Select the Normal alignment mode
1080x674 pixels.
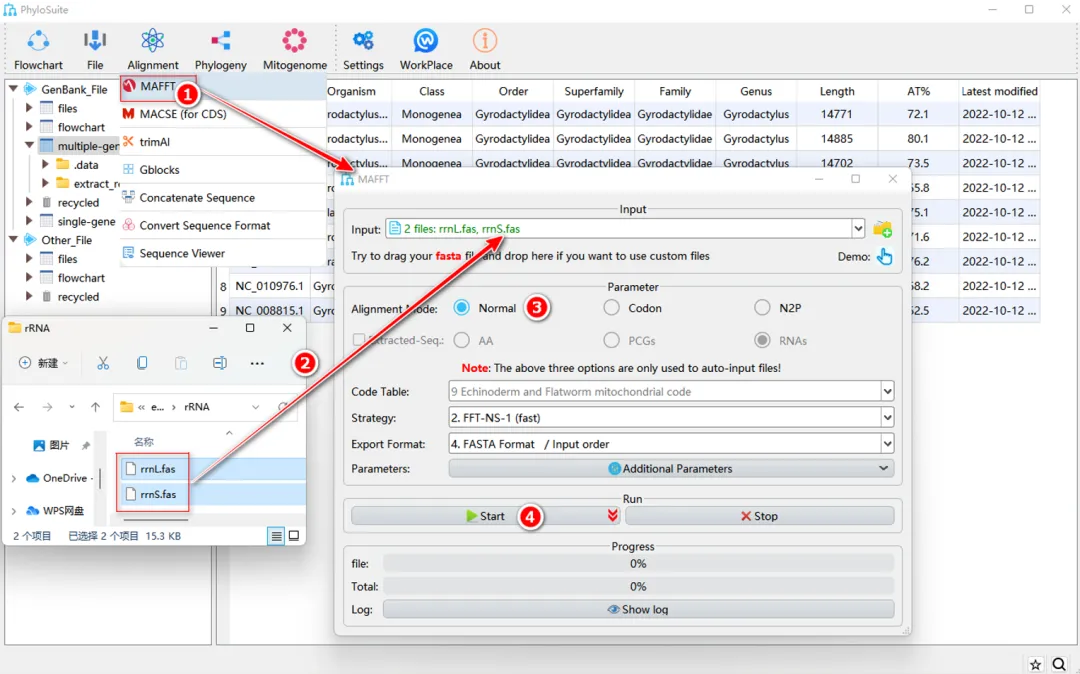pos(461,308)
